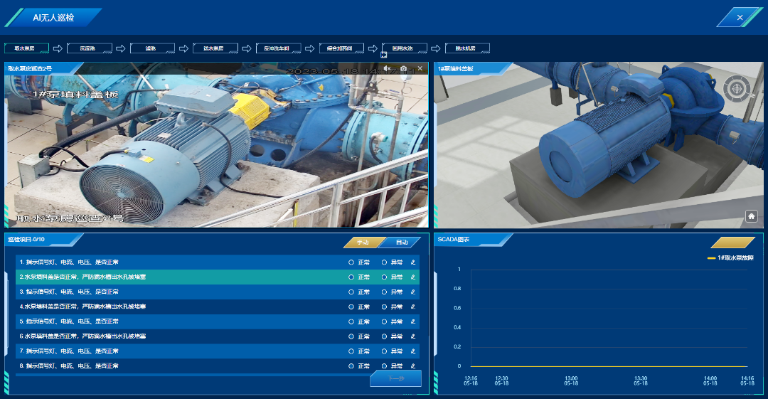This screenshot has height=399, width=768.
Task: Take a snapshot with the camera icon
Action: [404, 69]
